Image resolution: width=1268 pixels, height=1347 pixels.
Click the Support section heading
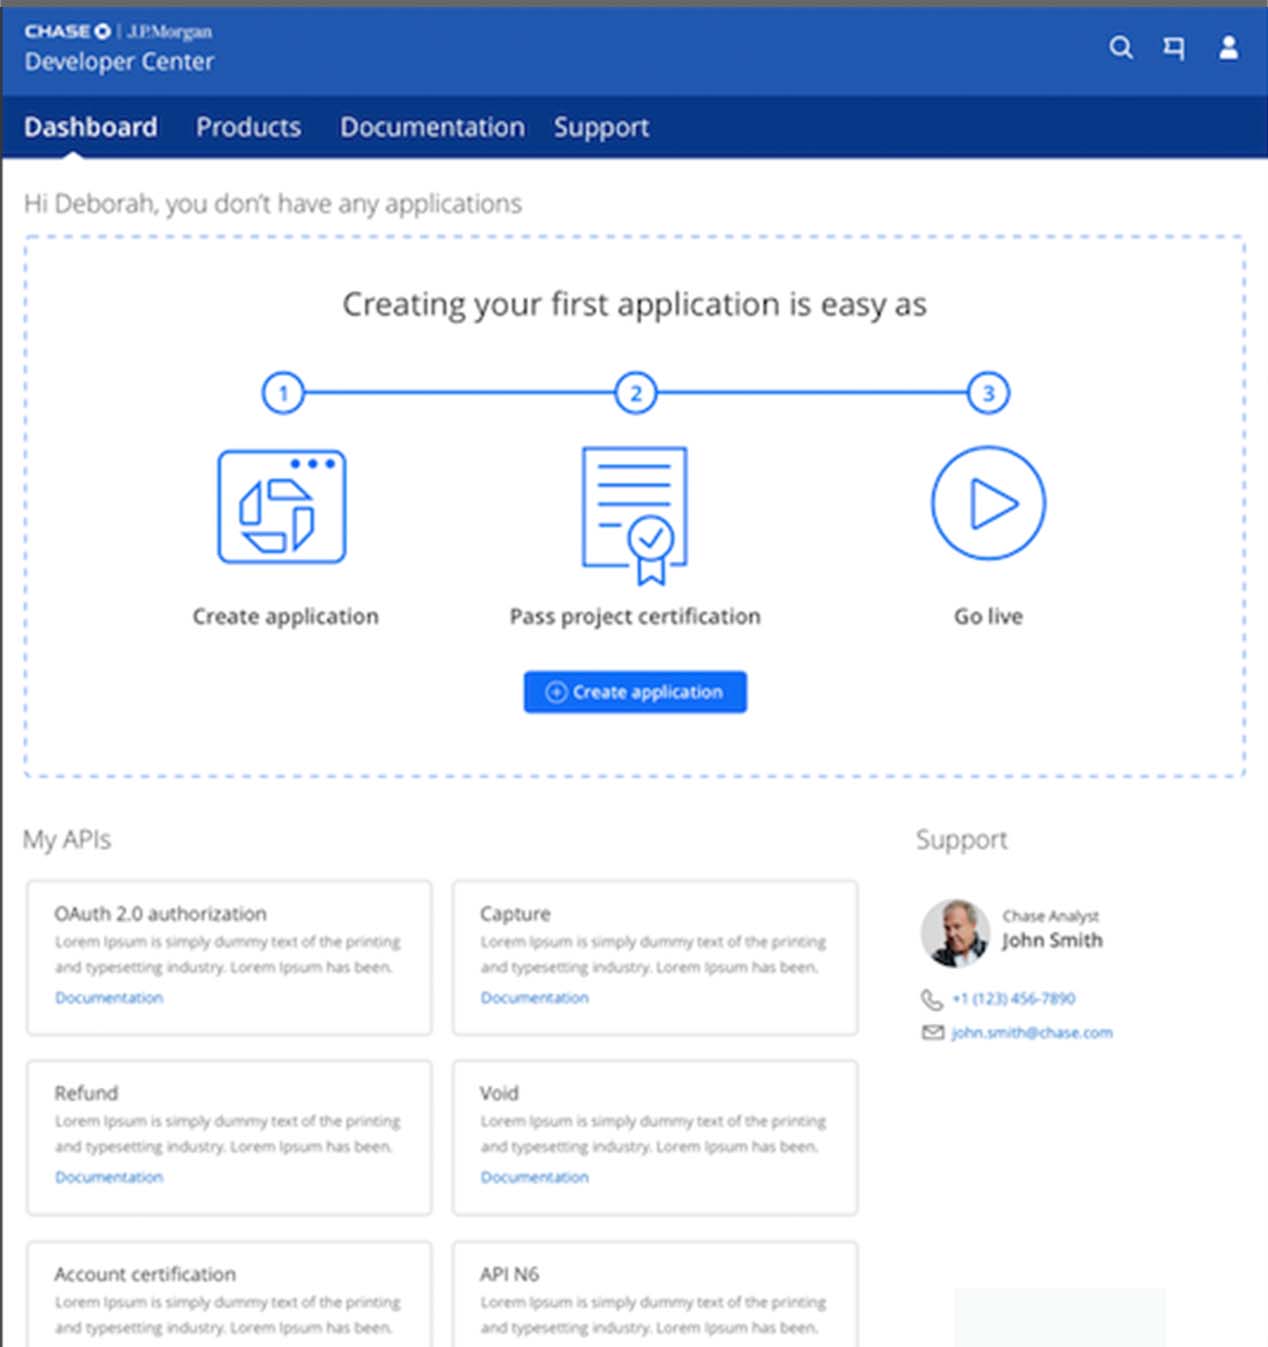tap(961, 839)
